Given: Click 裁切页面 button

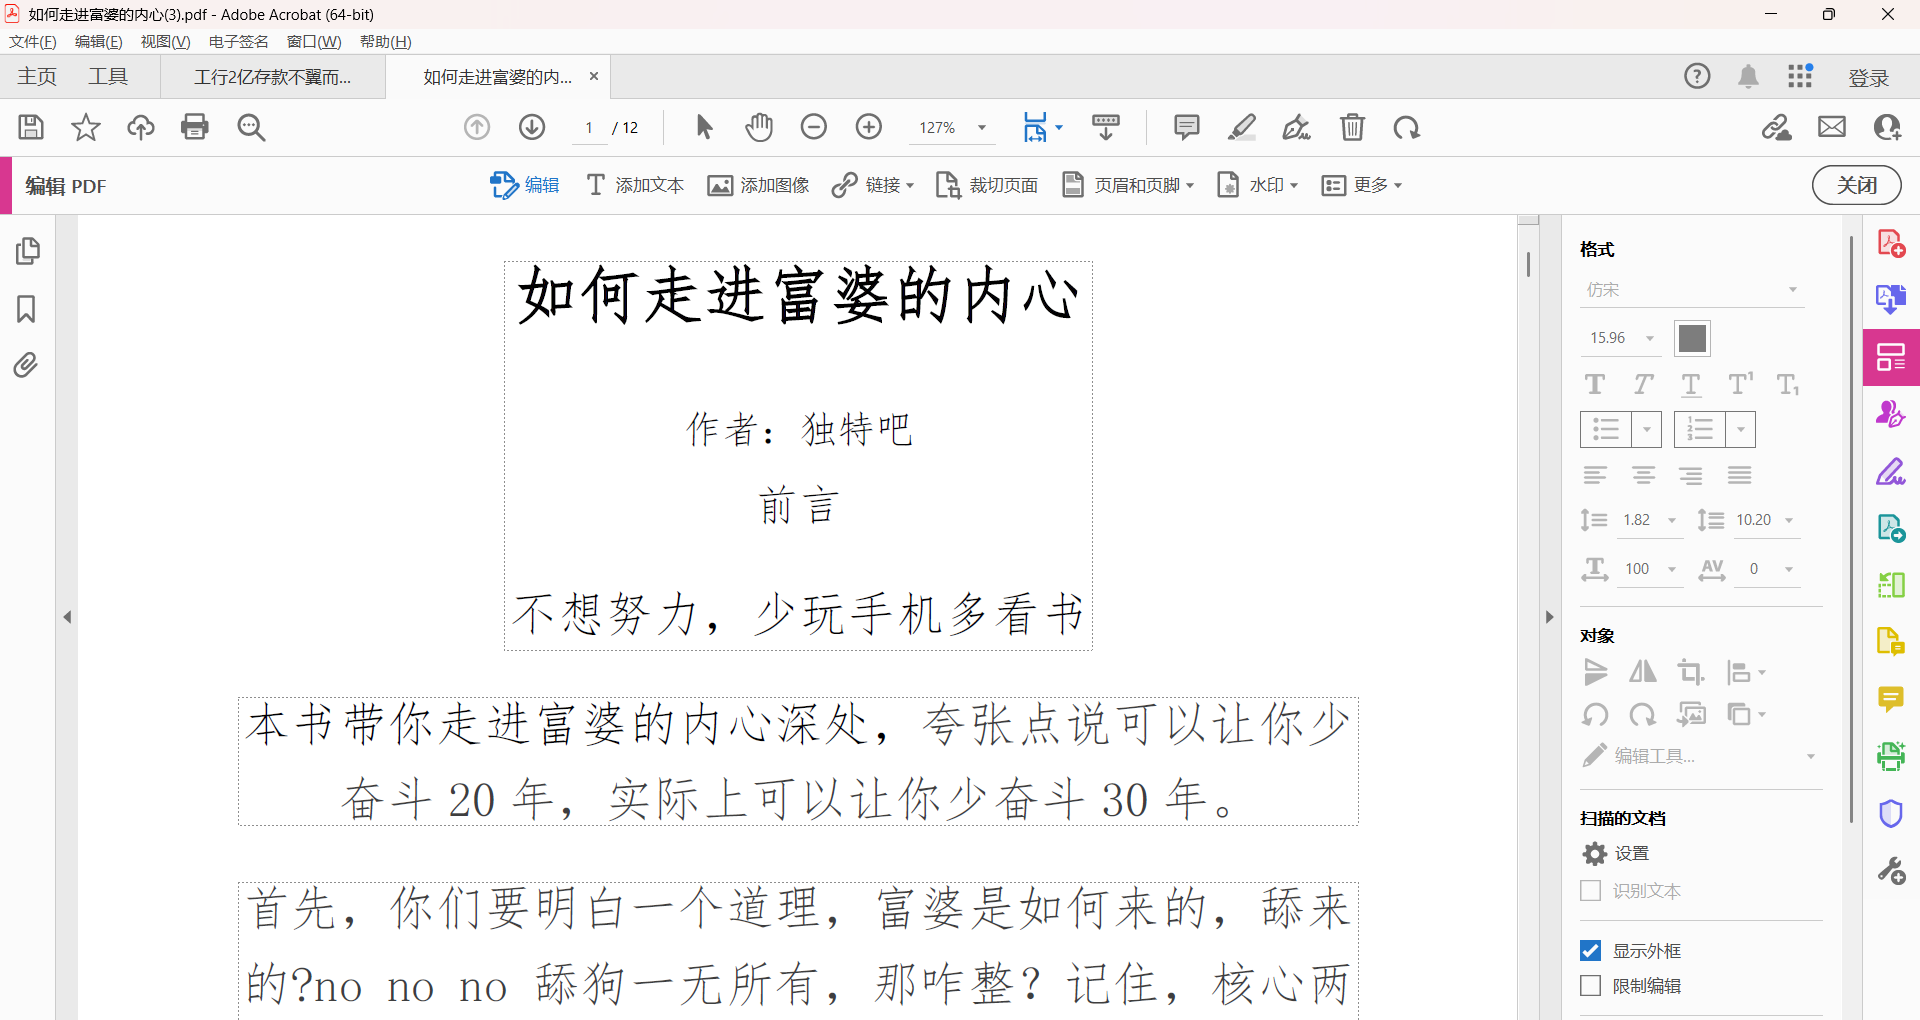Looking at the screenshot, I should [x=986, y=185].
